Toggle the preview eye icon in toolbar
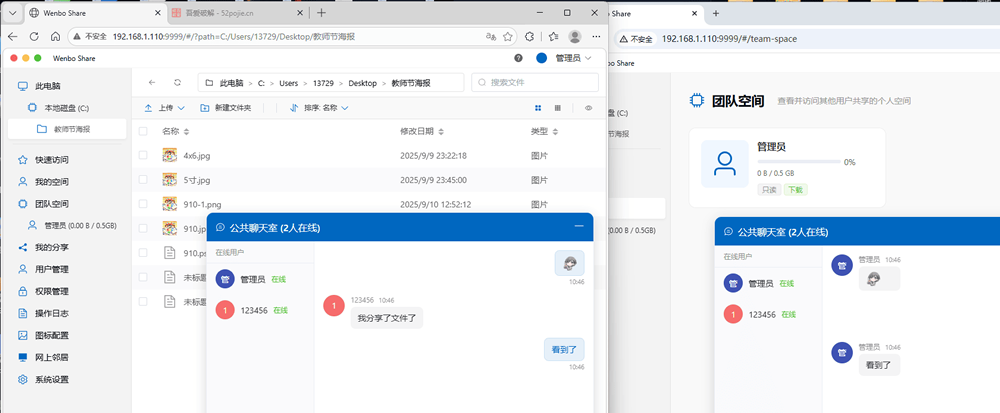Screen dimensions: 1000x413 pyautogui.click(x=588, y=108)
